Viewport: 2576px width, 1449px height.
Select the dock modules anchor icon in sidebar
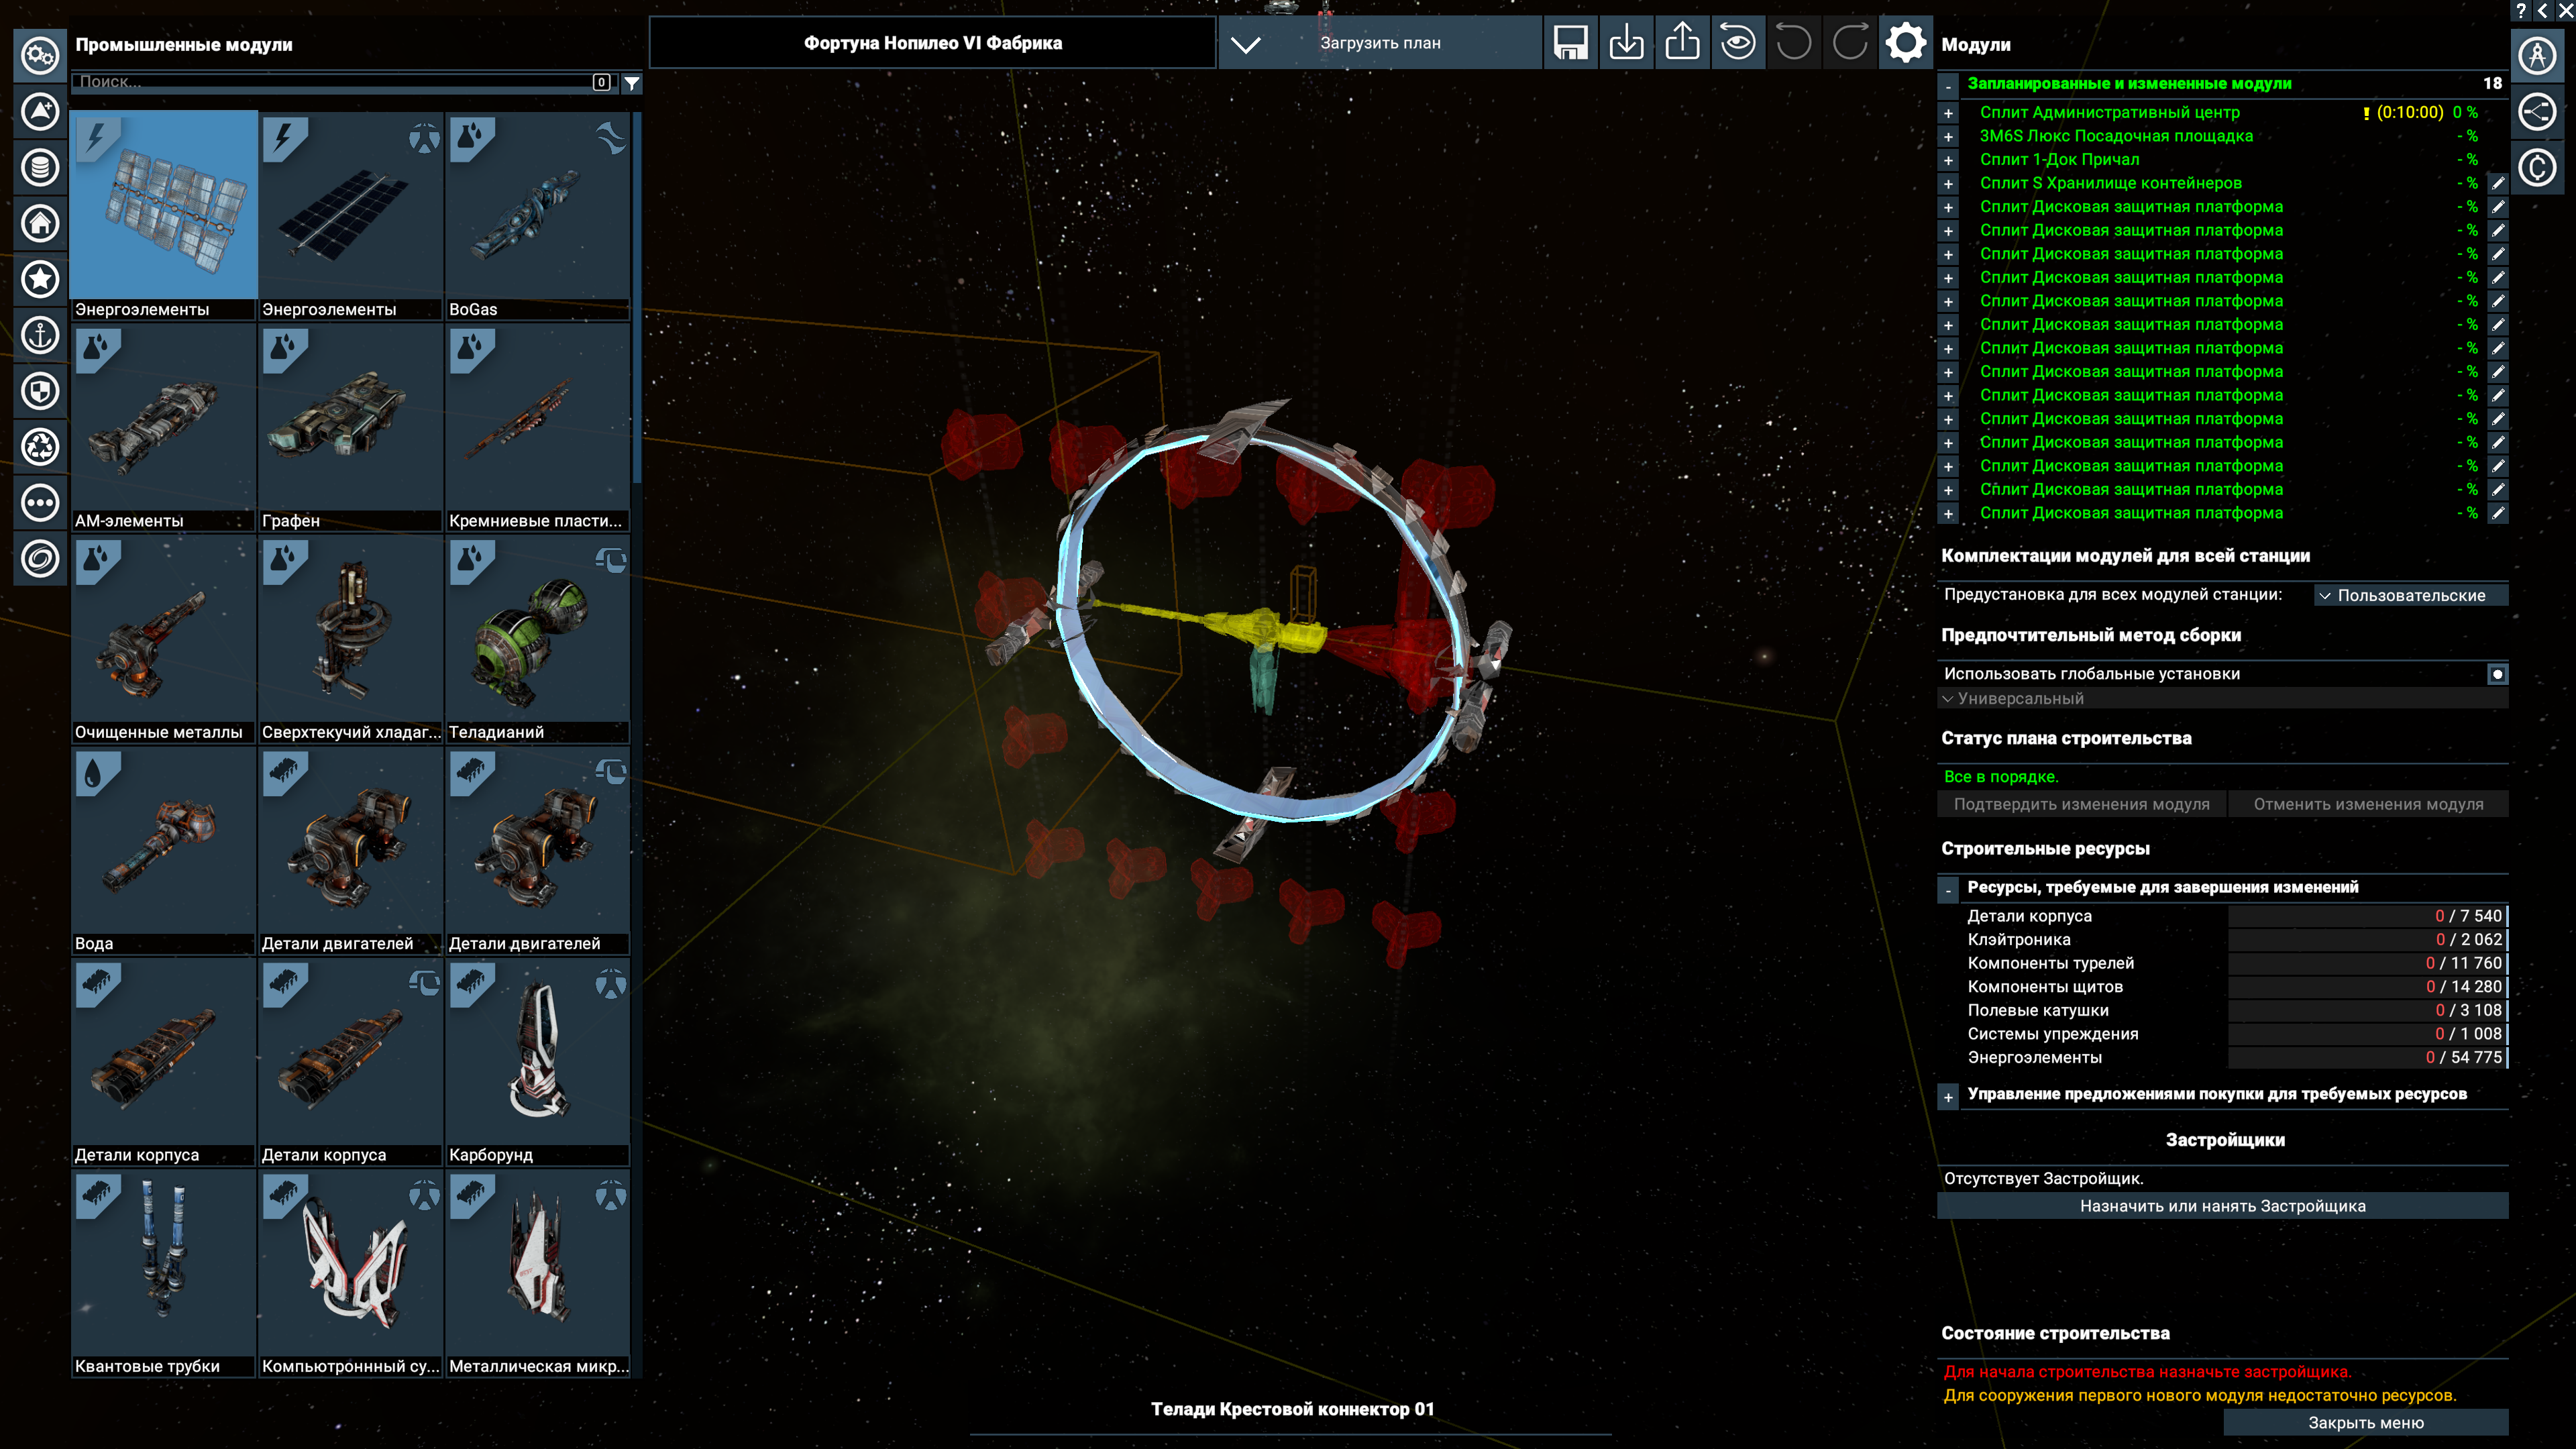pyautogui.click(x=40, y=335)
